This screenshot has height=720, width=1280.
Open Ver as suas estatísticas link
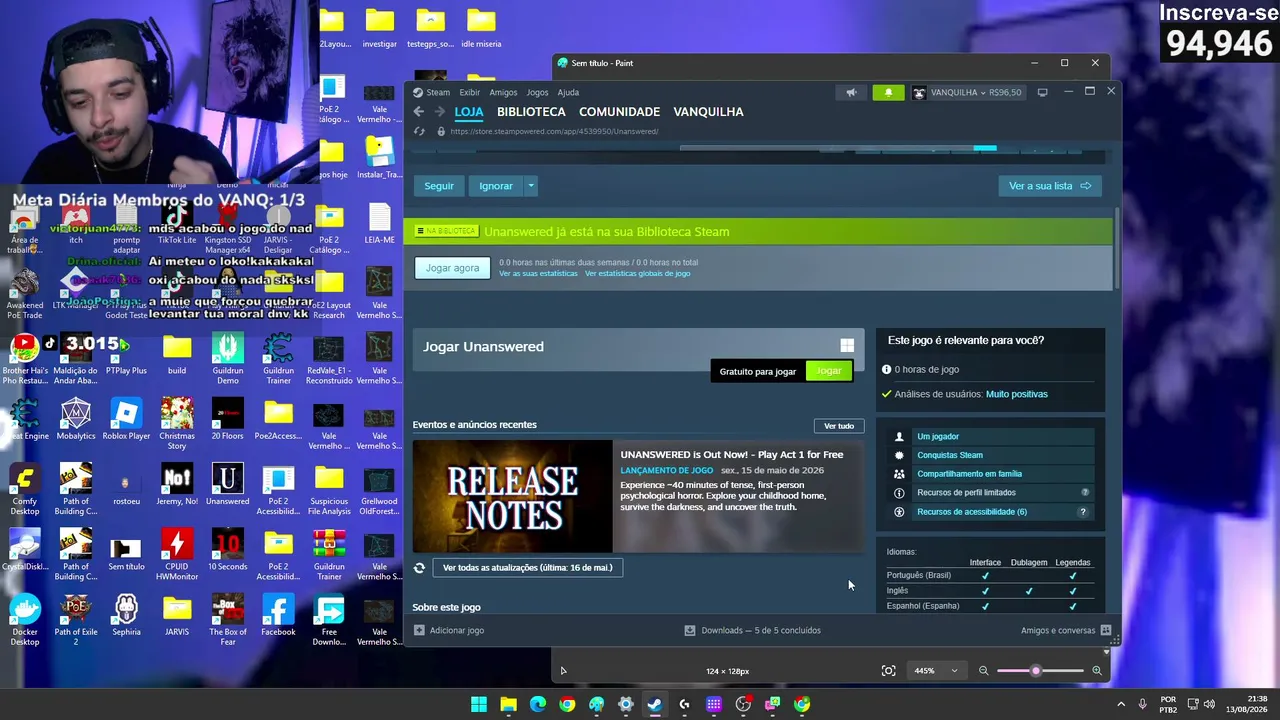(x=538, y=274)
